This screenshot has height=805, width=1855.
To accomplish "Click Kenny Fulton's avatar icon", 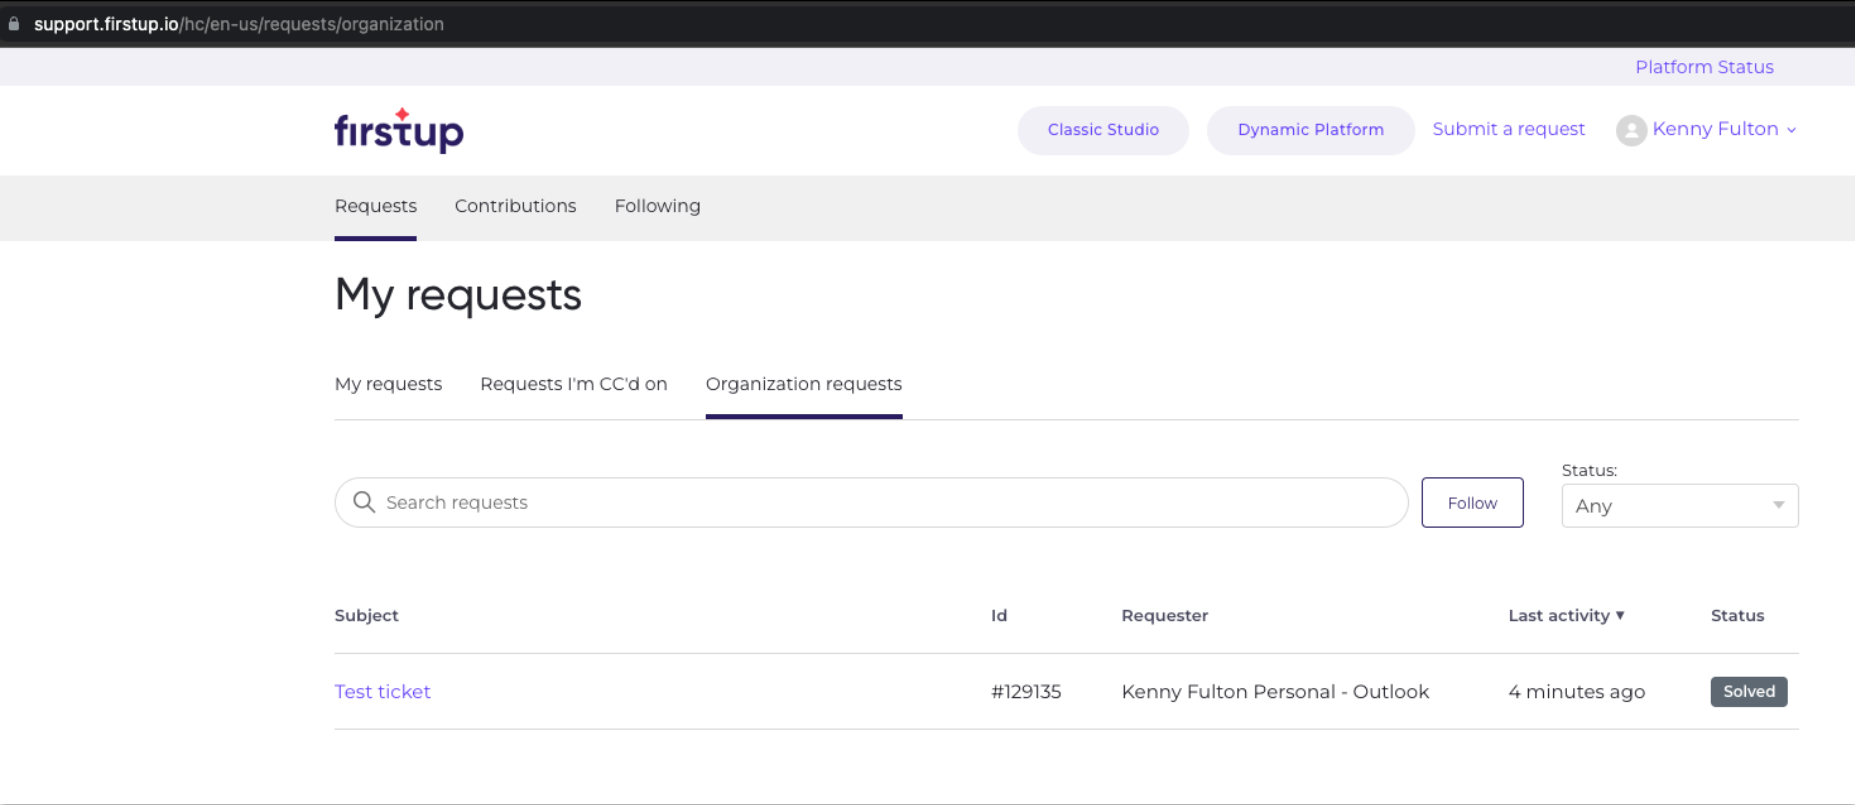I will pyautogui.click(x=1631, y=130).
